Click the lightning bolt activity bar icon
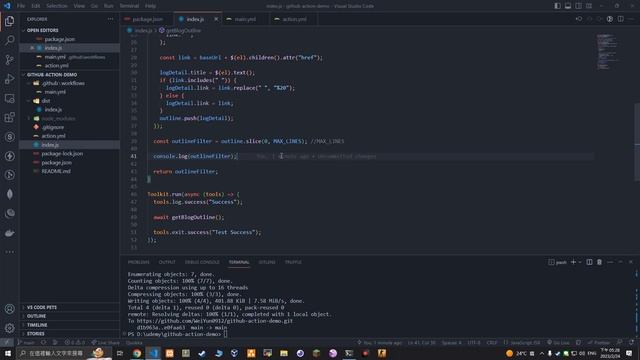 [9, 156]
